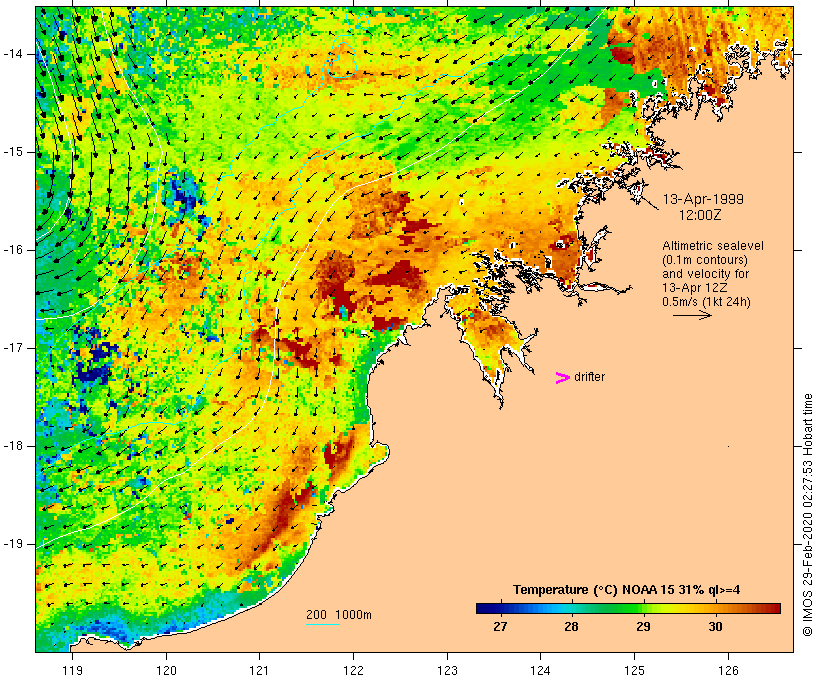Click the date label '13-Apr-1999'
The image size is (820, 680).
[x=703, y=199]
